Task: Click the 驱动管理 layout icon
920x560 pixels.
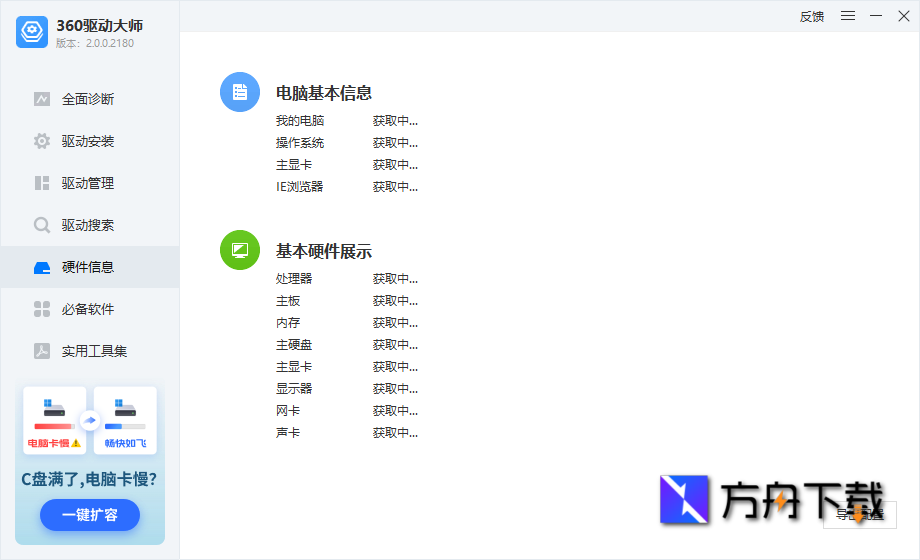Action: tap(42, 183)
